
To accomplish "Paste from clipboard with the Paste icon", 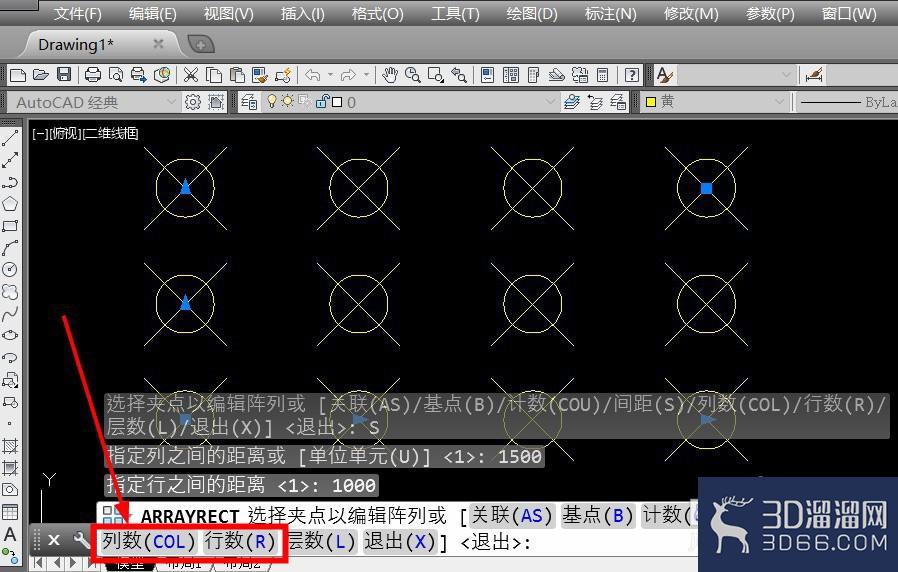I will [237, 75].
